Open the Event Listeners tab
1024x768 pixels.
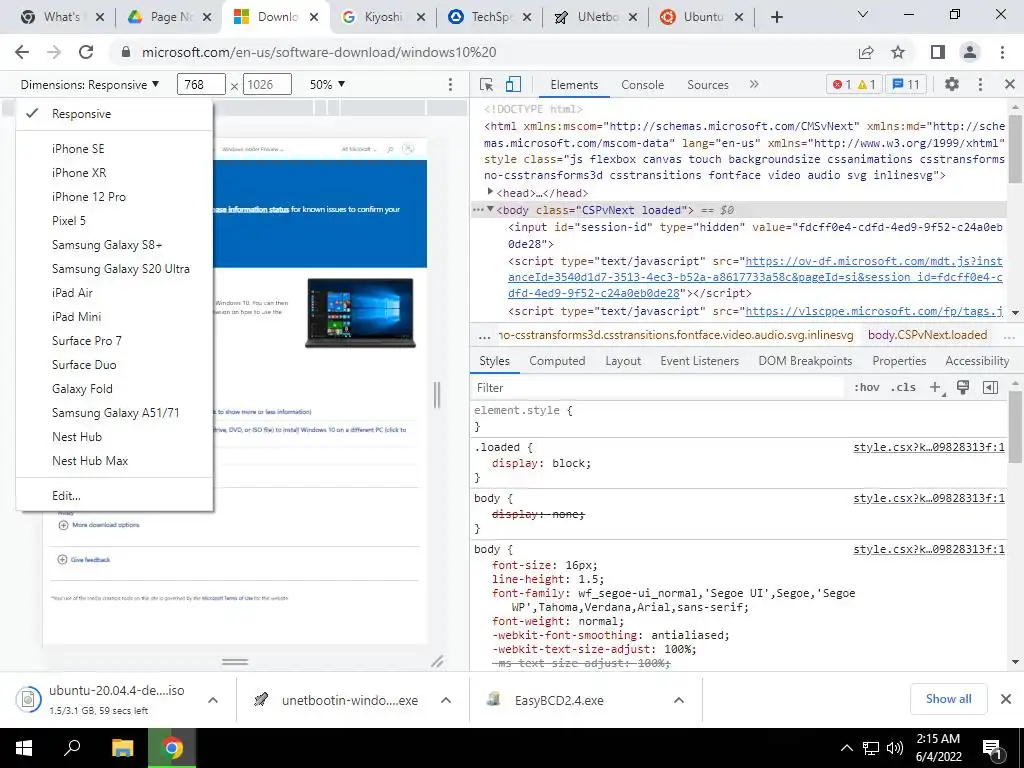(699, 360)
